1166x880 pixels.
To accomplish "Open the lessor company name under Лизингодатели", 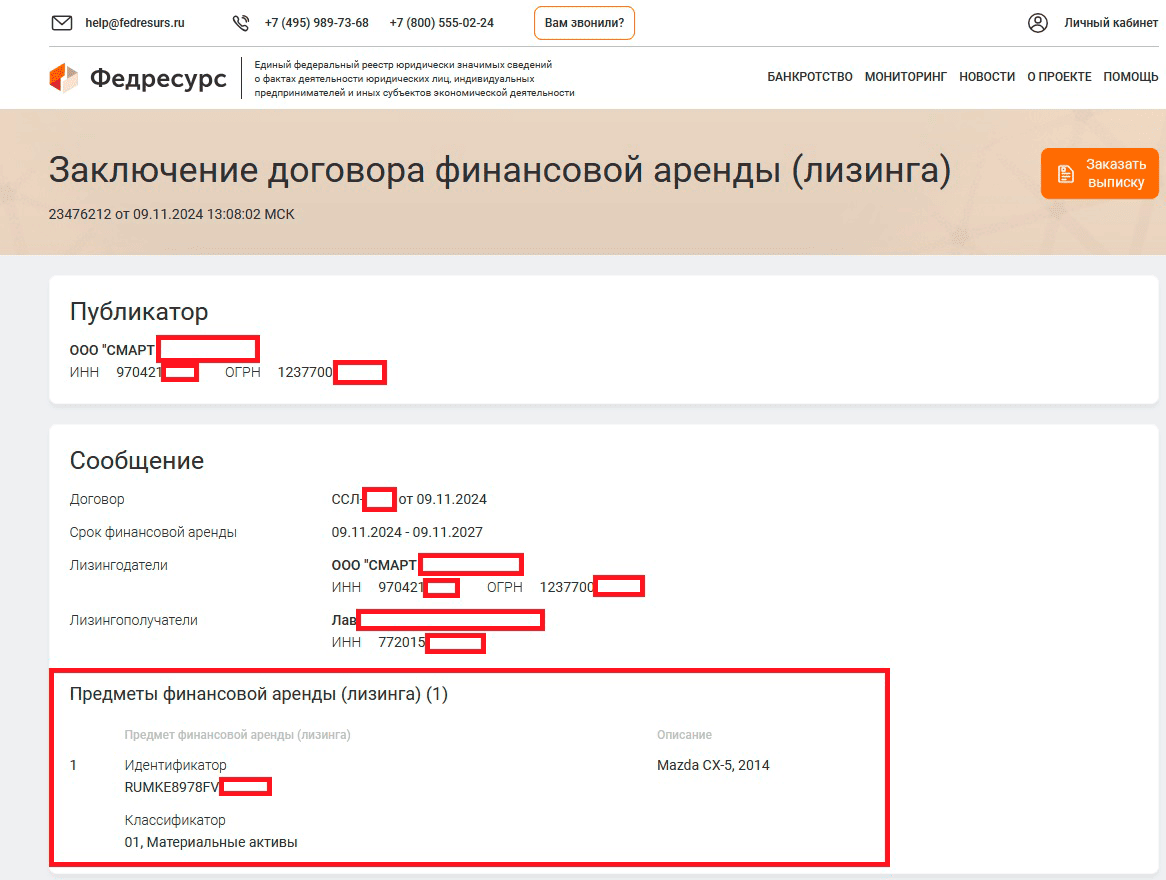I will [x=374, y=565].
